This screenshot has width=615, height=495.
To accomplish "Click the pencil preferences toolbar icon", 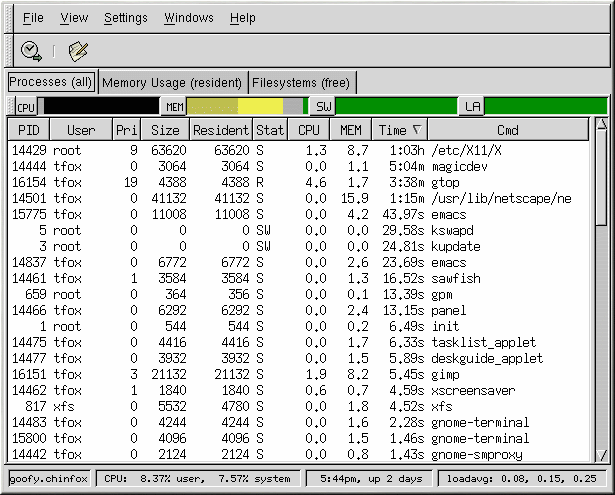I will pyautogui.click(x=78, y=50).
